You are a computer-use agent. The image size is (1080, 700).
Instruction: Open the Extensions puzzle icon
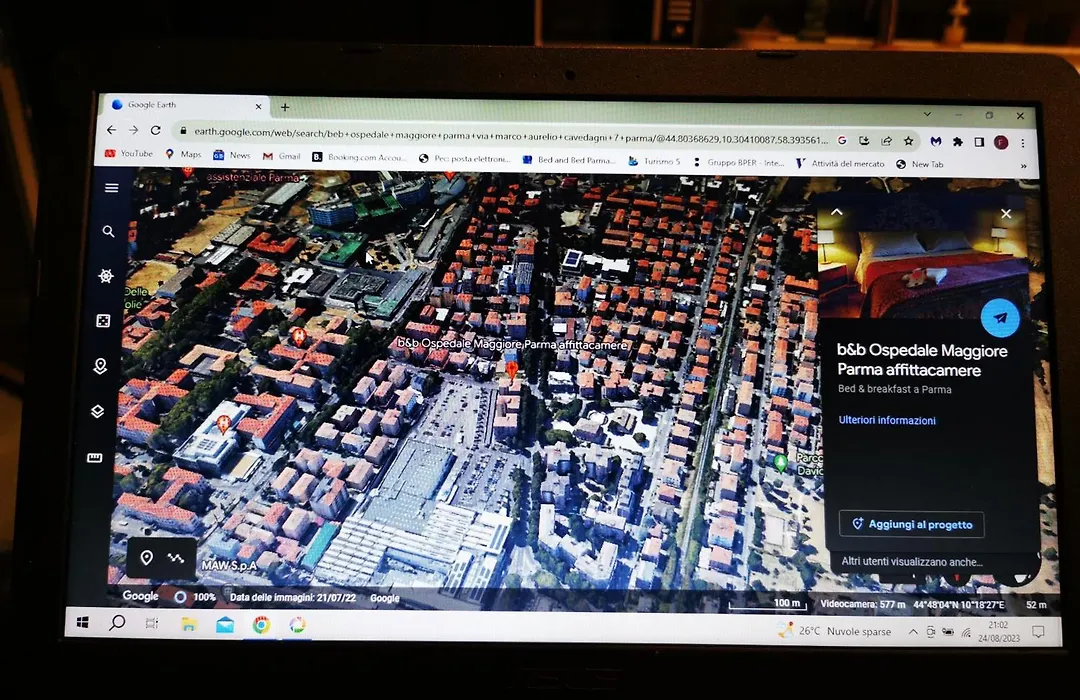click(x=957, y=141)
